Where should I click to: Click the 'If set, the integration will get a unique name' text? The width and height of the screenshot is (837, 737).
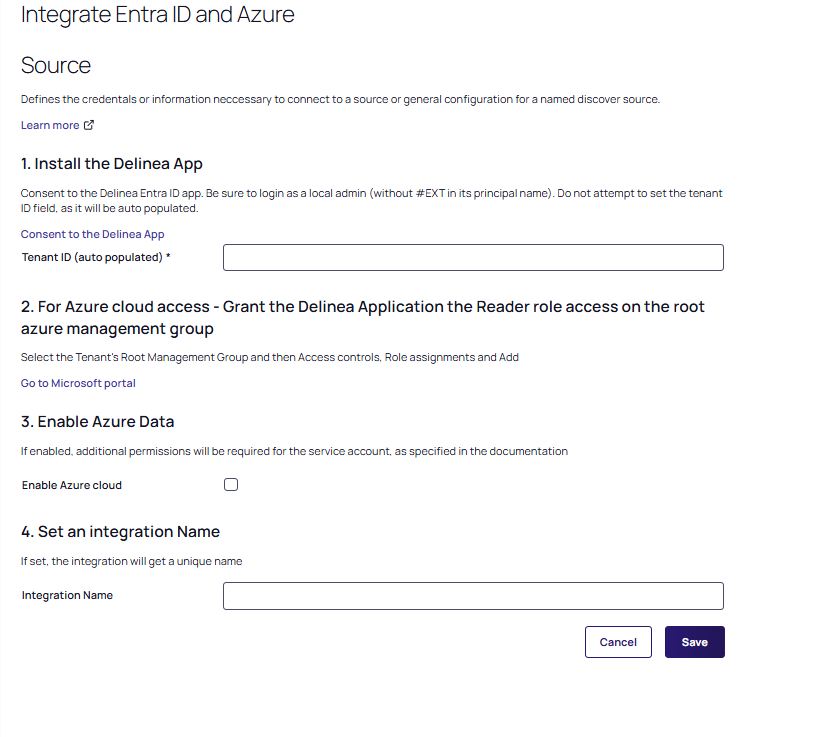(131, 561)
